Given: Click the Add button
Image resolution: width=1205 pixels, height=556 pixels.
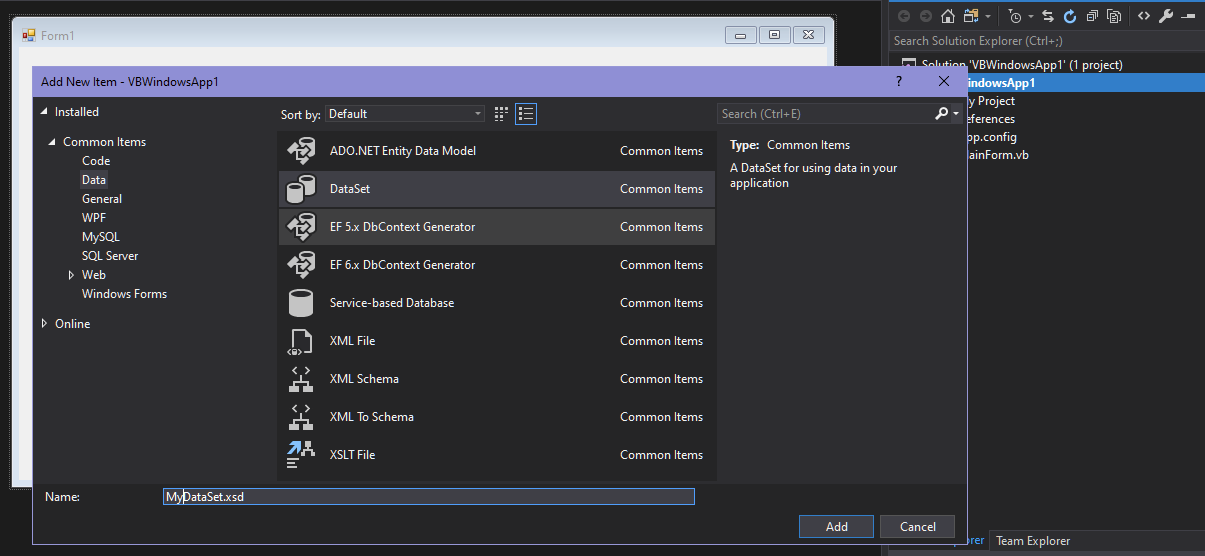Looking at the screenshot, I should click(837, 527).
